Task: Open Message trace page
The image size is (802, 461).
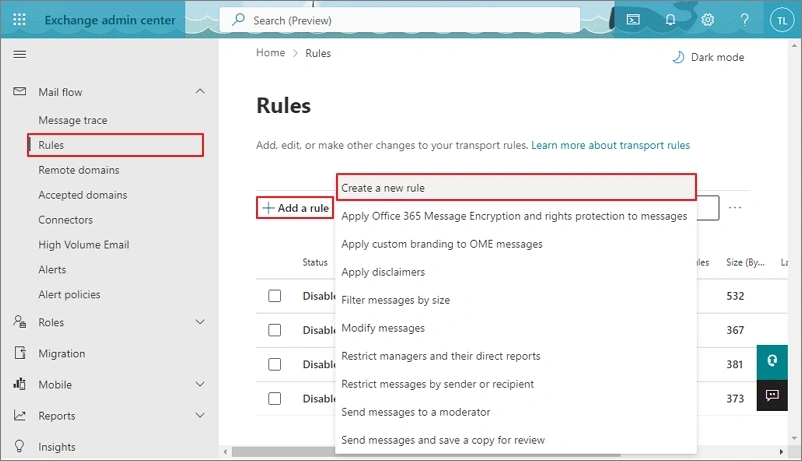Action: (x=73, y=120)
